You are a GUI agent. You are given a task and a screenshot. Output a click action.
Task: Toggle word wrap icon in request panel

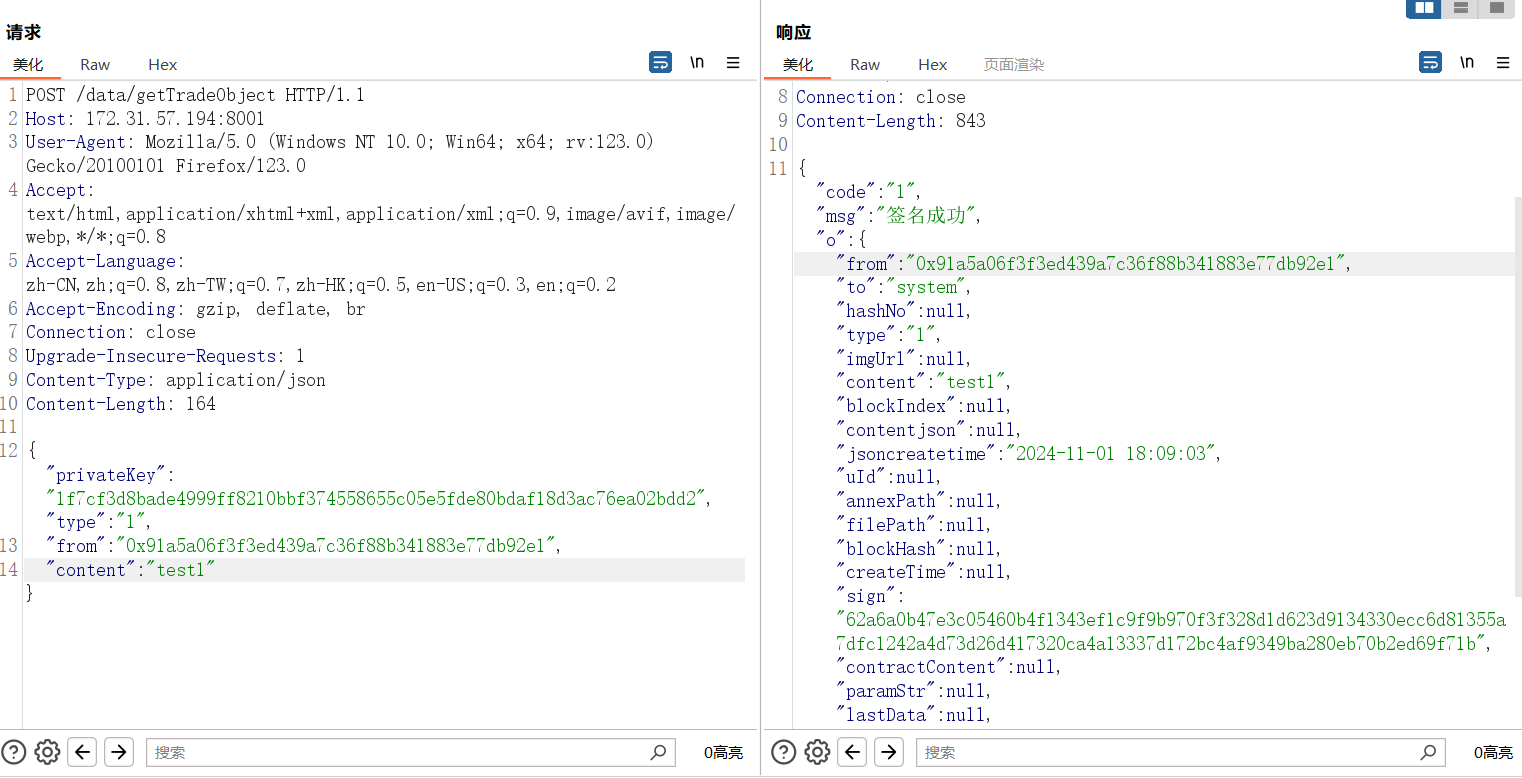pos(660,63)
